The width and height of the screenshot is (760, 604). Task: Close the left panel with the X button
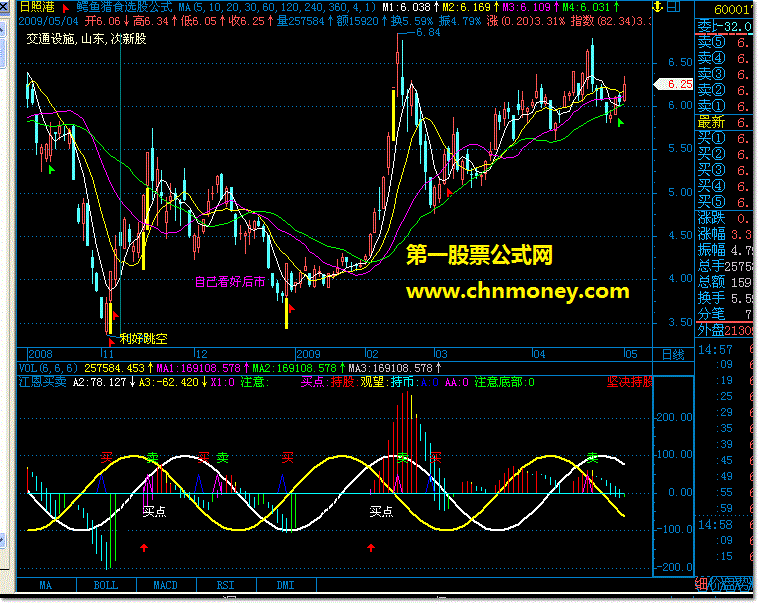[x=3, y=7]
